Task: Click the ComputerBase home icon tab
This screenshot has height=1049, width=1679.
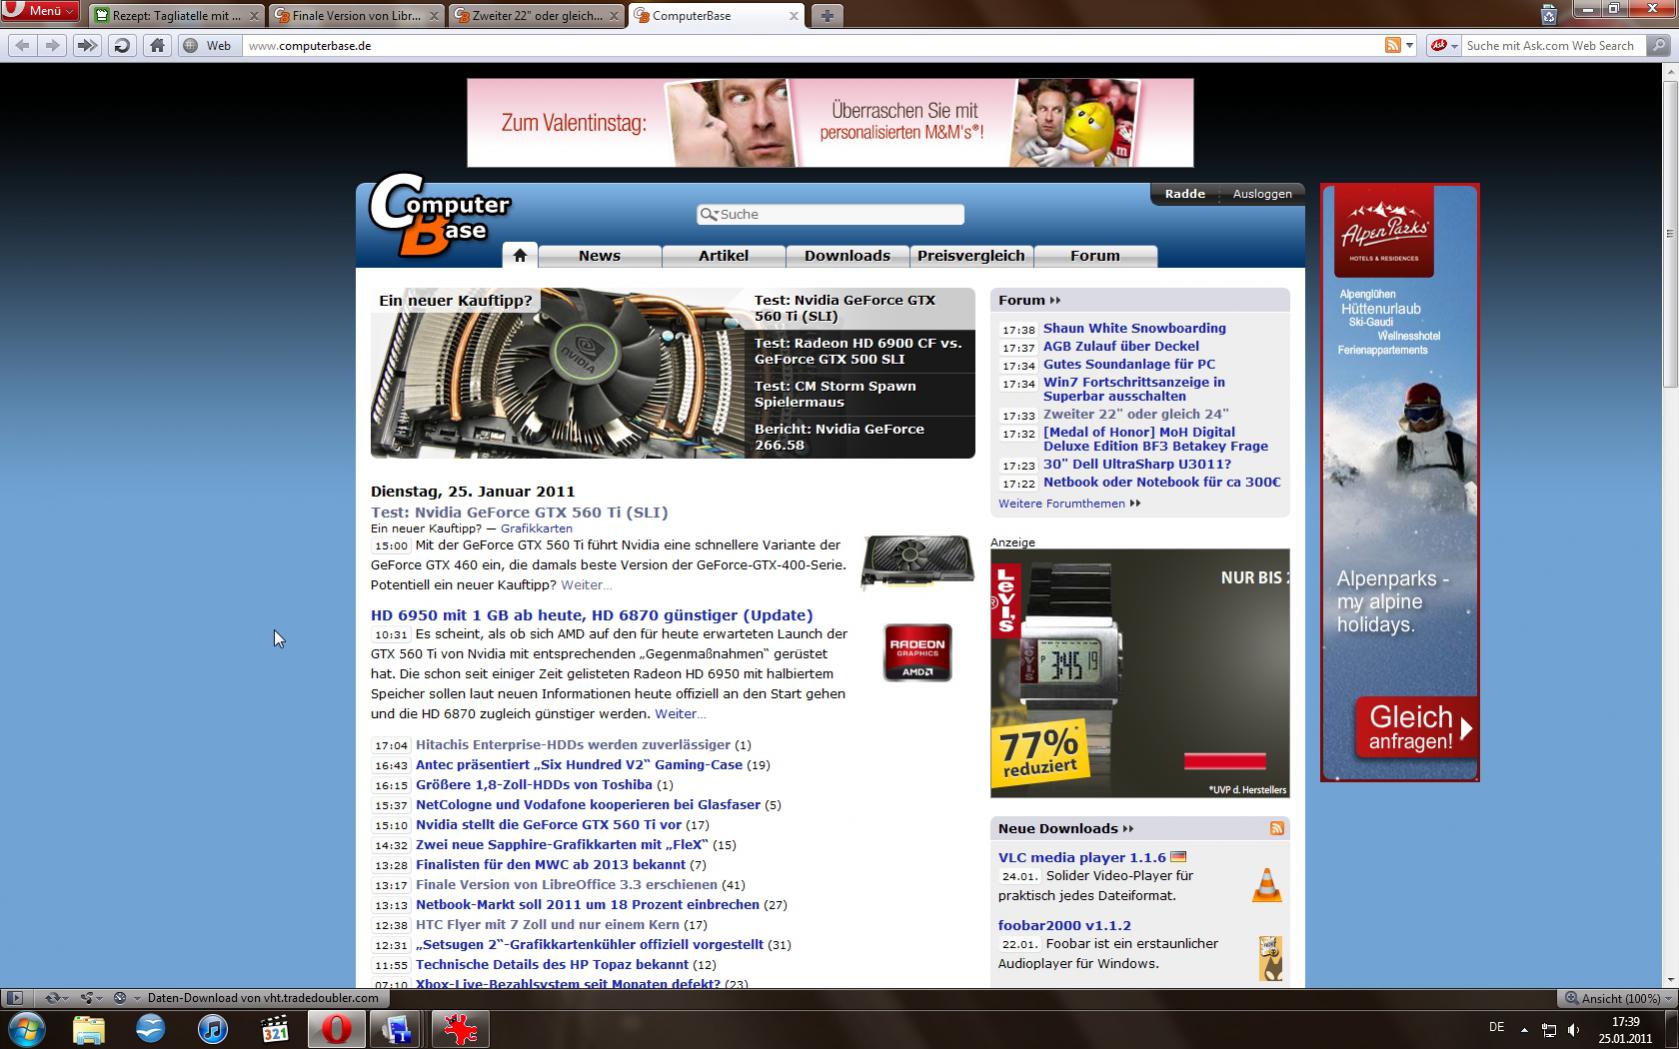Action: click(520, 255)
